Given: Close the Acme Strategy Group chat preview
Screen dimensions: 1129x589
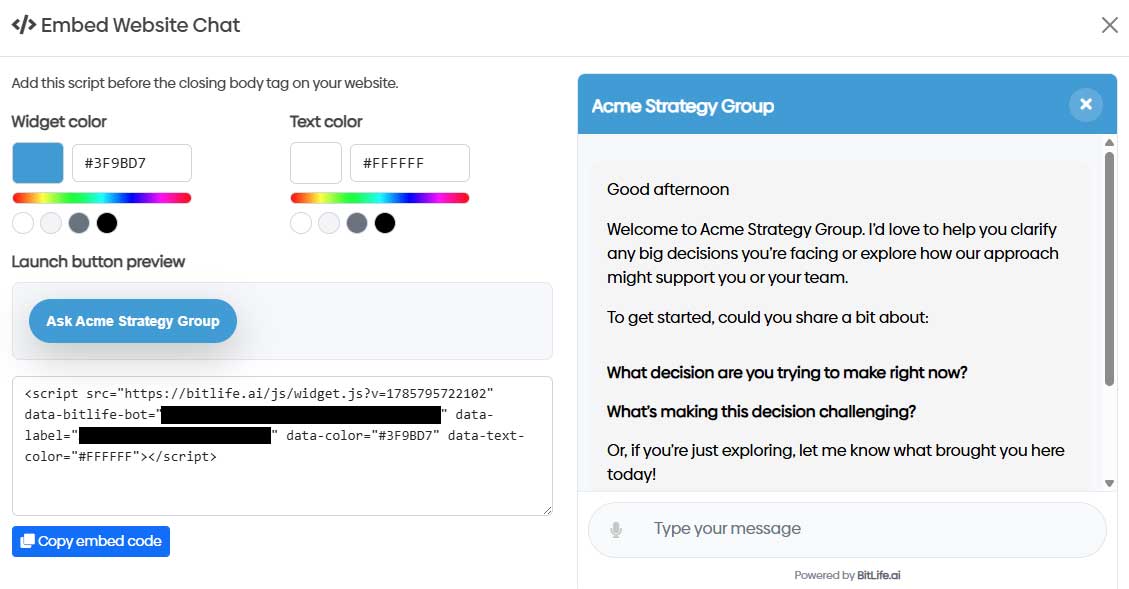Looking at the screenshot, I should click(1086, 105).
